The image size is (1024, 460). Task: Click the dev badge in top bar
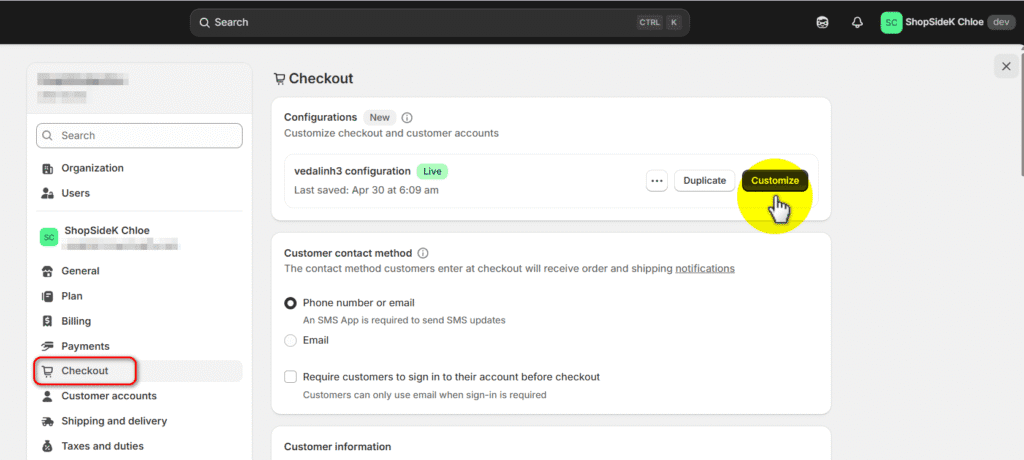point(1002,22)
